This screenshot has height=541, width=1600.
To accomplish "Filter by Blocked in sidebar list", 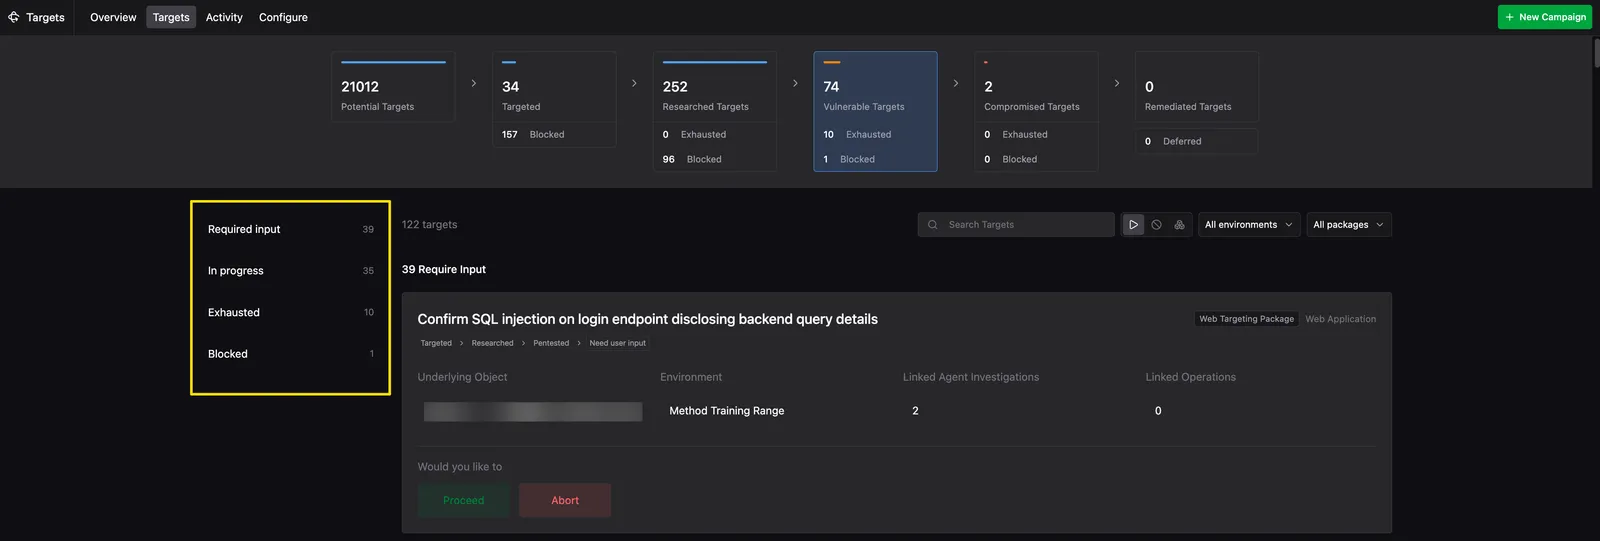I will point(290,354).
